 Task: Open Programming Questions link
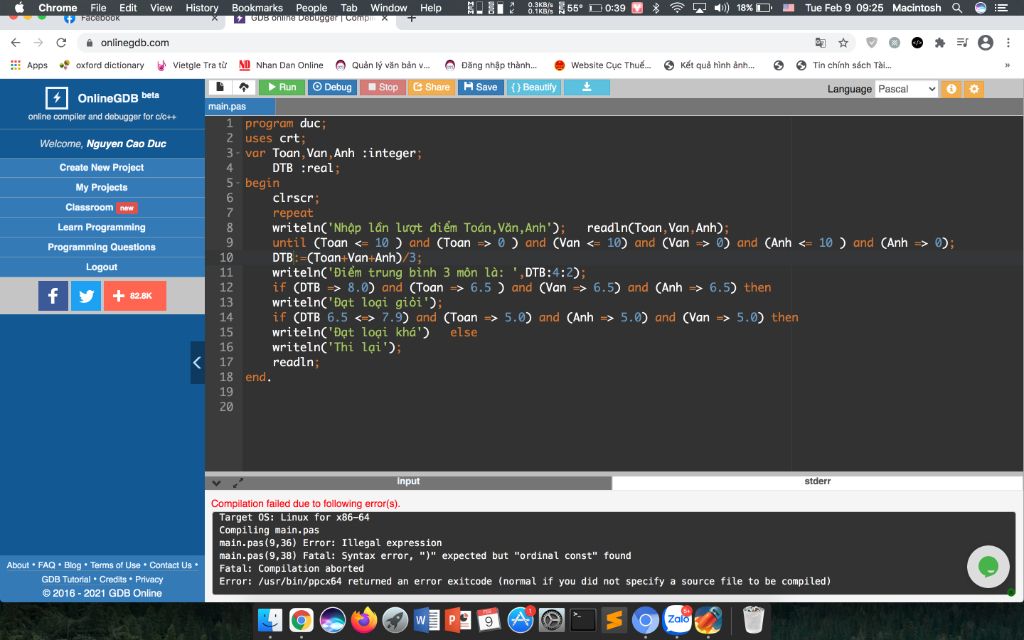[x=102, y=247]
